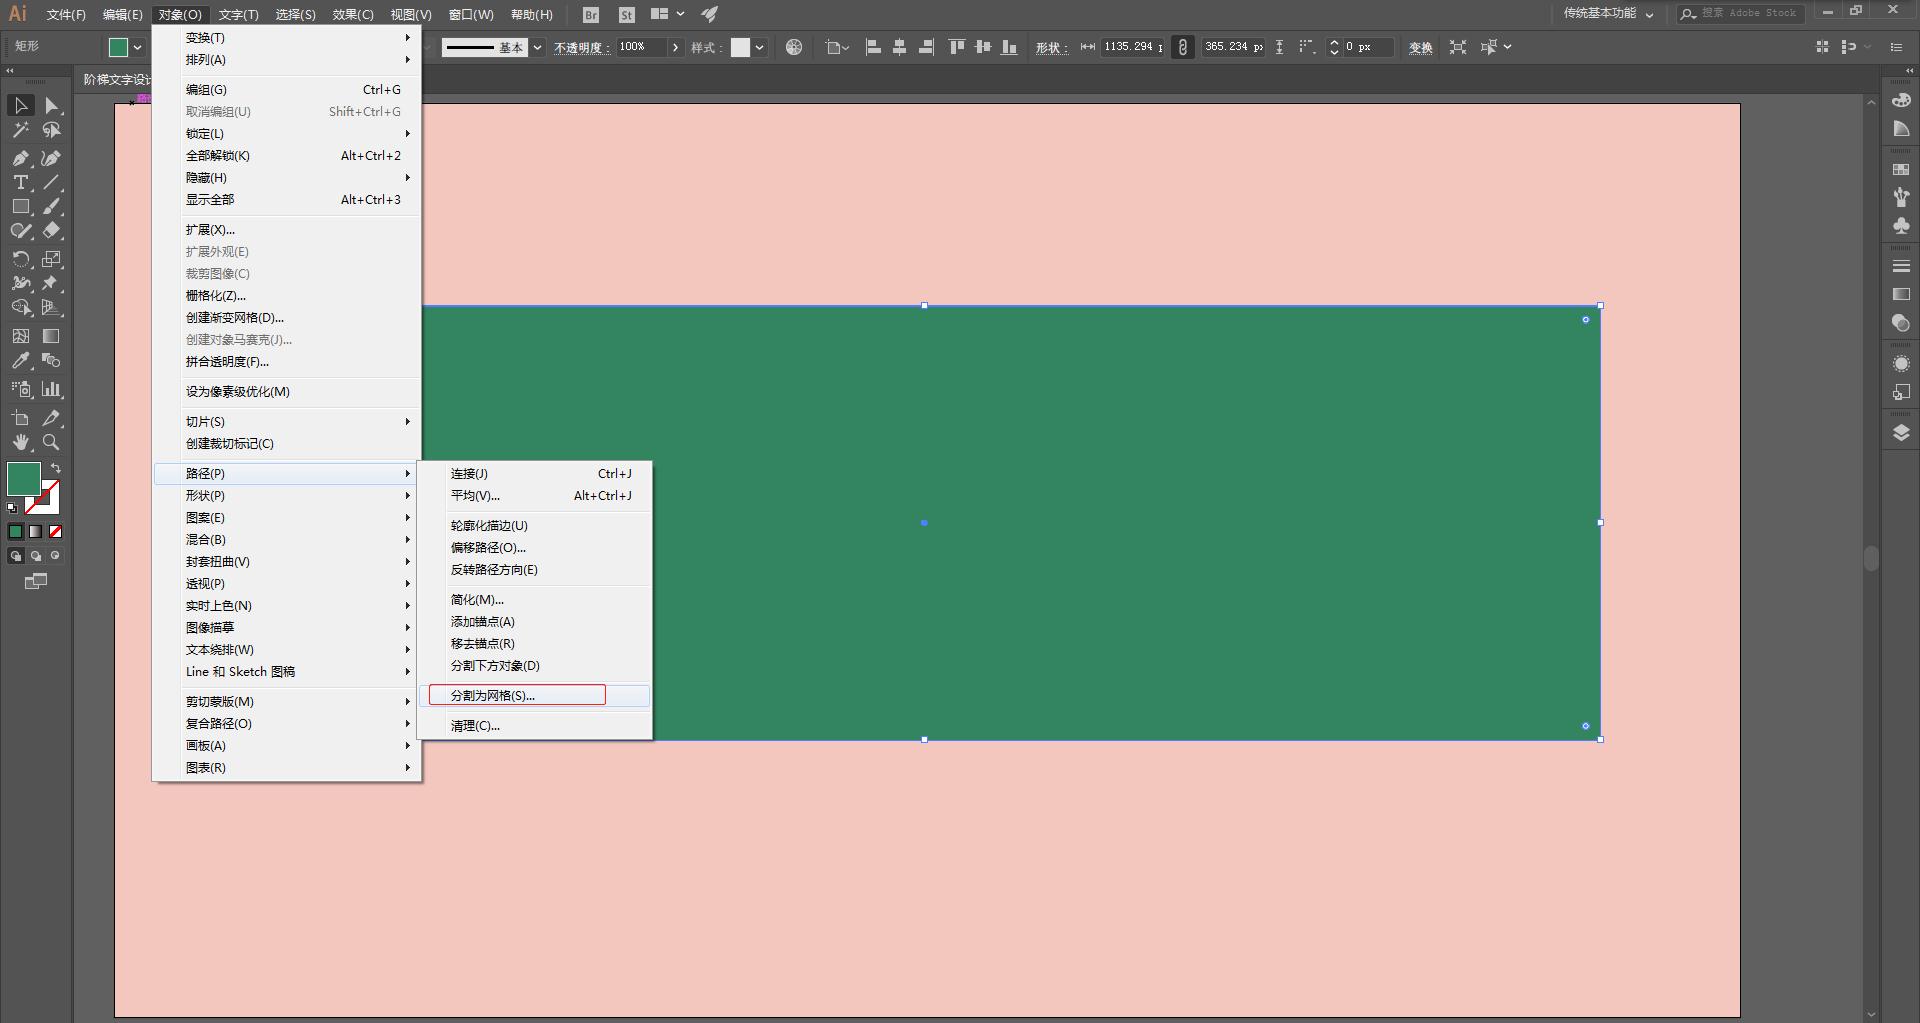Select the Type tool
Screen dimensions: 1920x1023
pyautogui.click(x=20, y=183)
